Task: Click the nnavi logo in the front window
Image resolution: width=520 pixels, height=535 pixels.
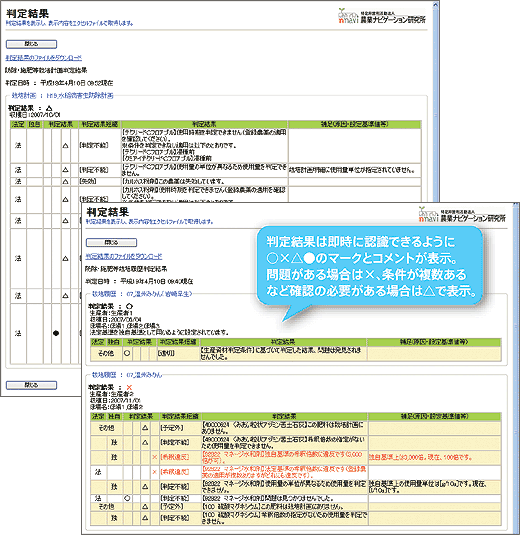Action: click(x=462, y=214)
